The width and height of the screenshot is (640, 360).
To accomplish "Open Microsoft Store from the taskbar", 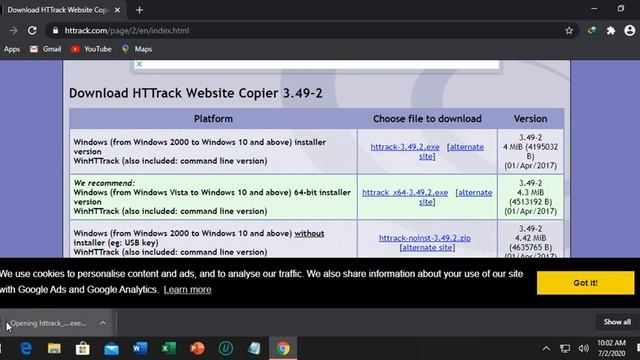I will click(82, 349).
